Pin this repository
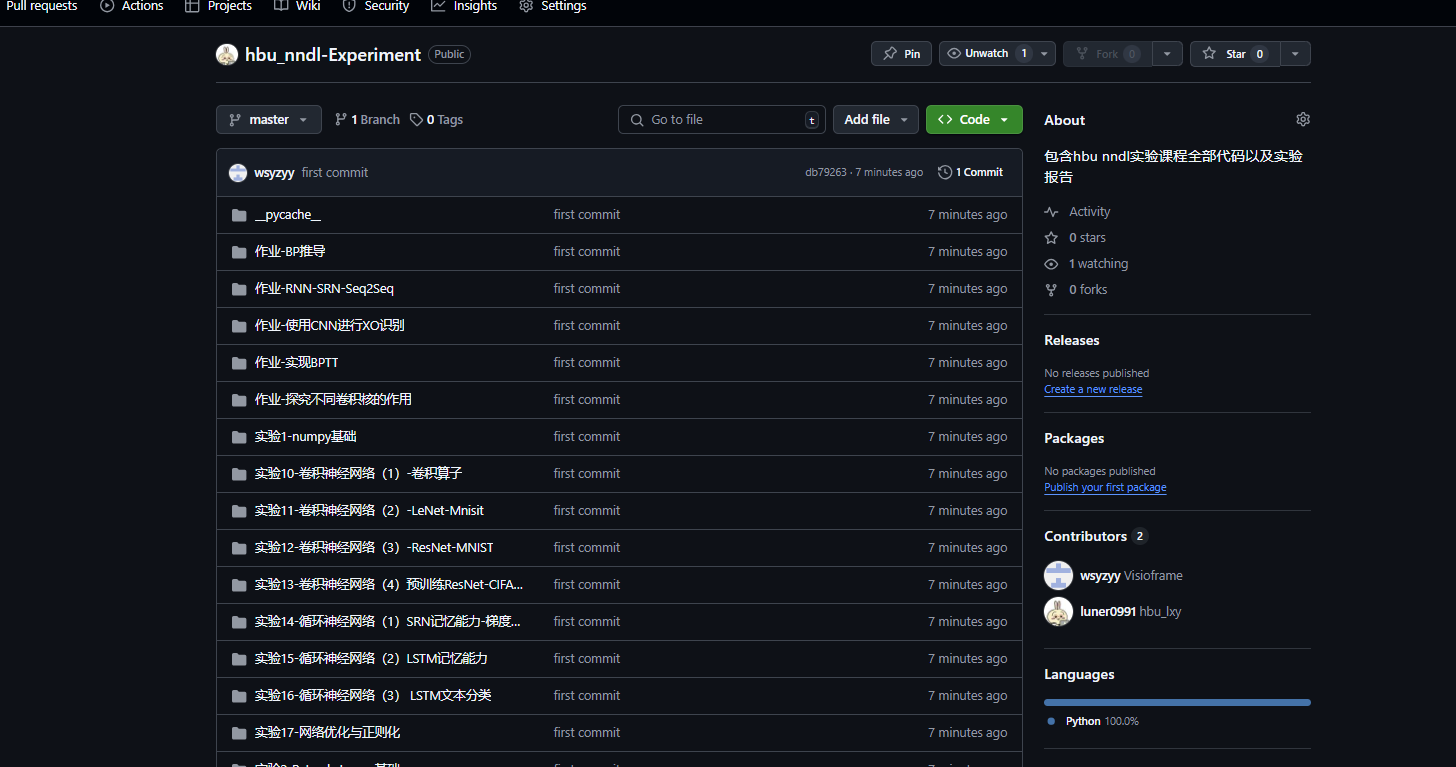Screen dimensions: 1456x767 coord(901,54)
